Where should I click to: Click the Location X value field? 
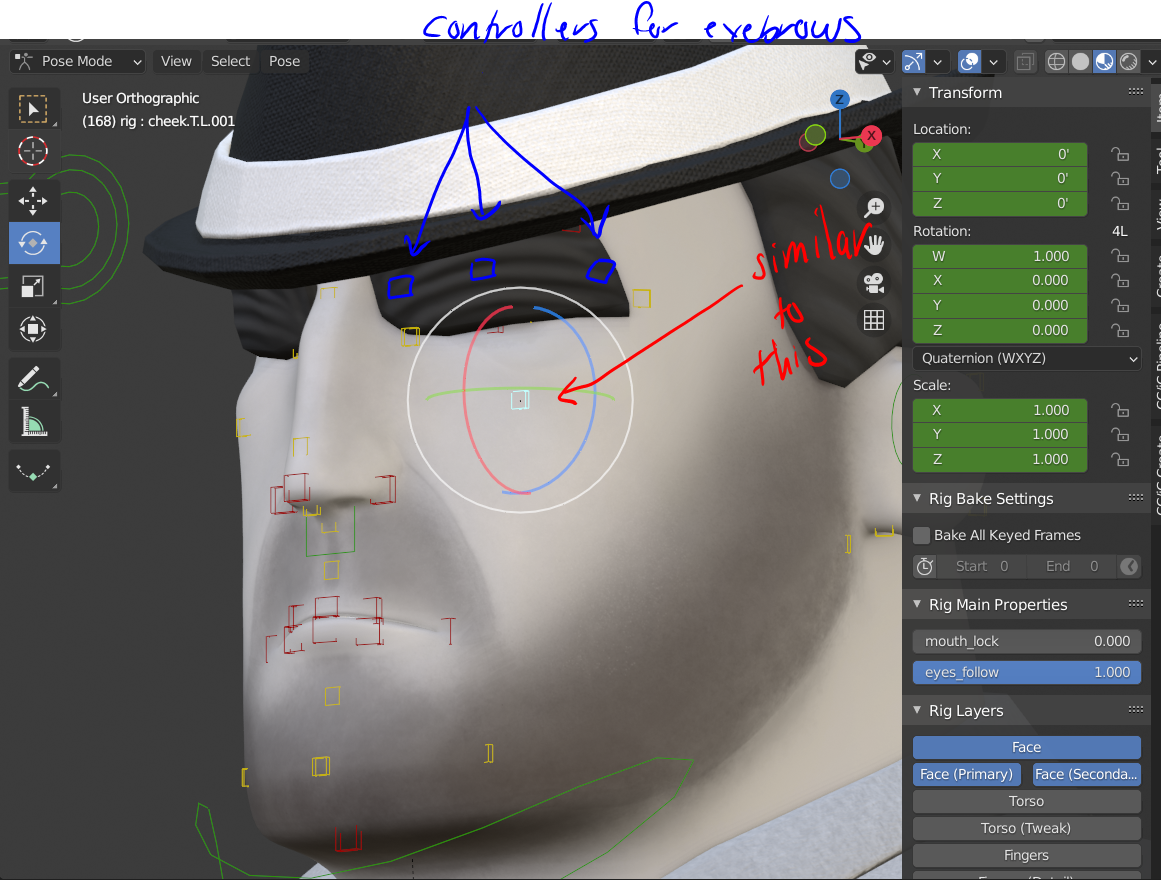1000,154
